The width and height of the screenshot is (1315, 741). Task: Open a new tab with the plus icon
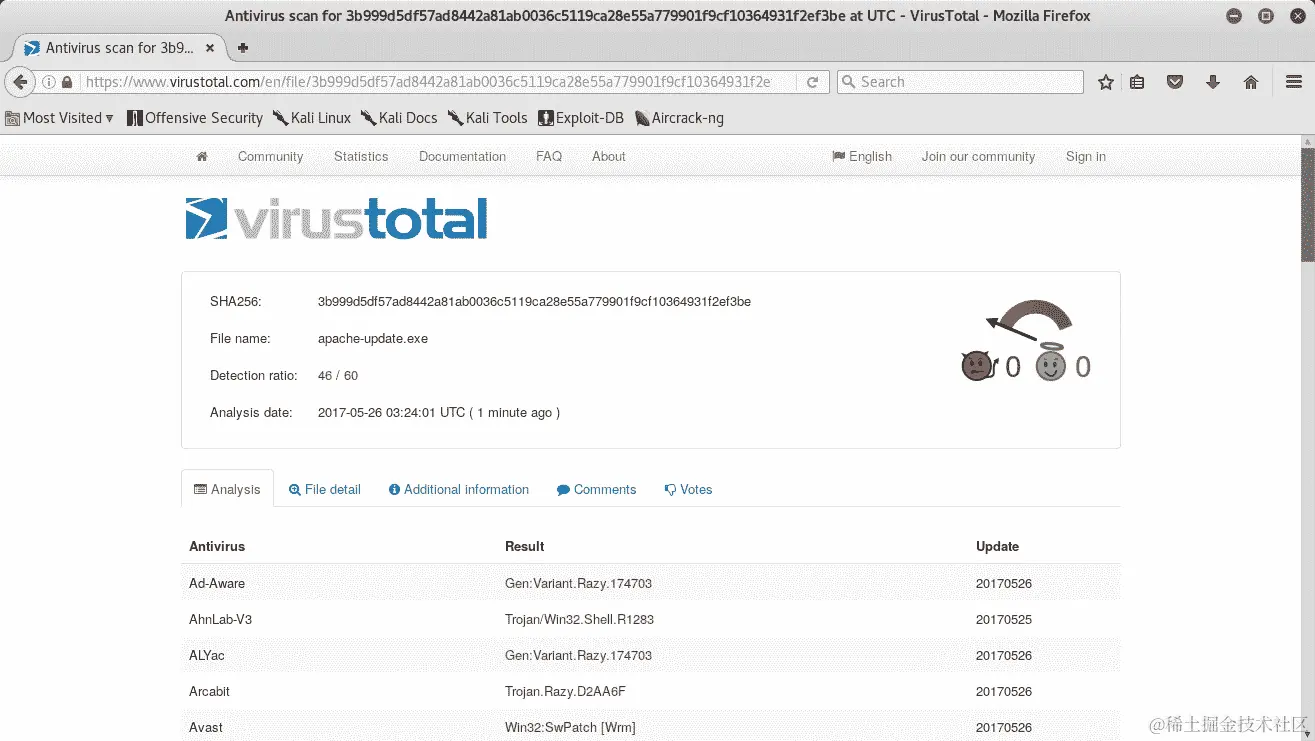point(242,47)
